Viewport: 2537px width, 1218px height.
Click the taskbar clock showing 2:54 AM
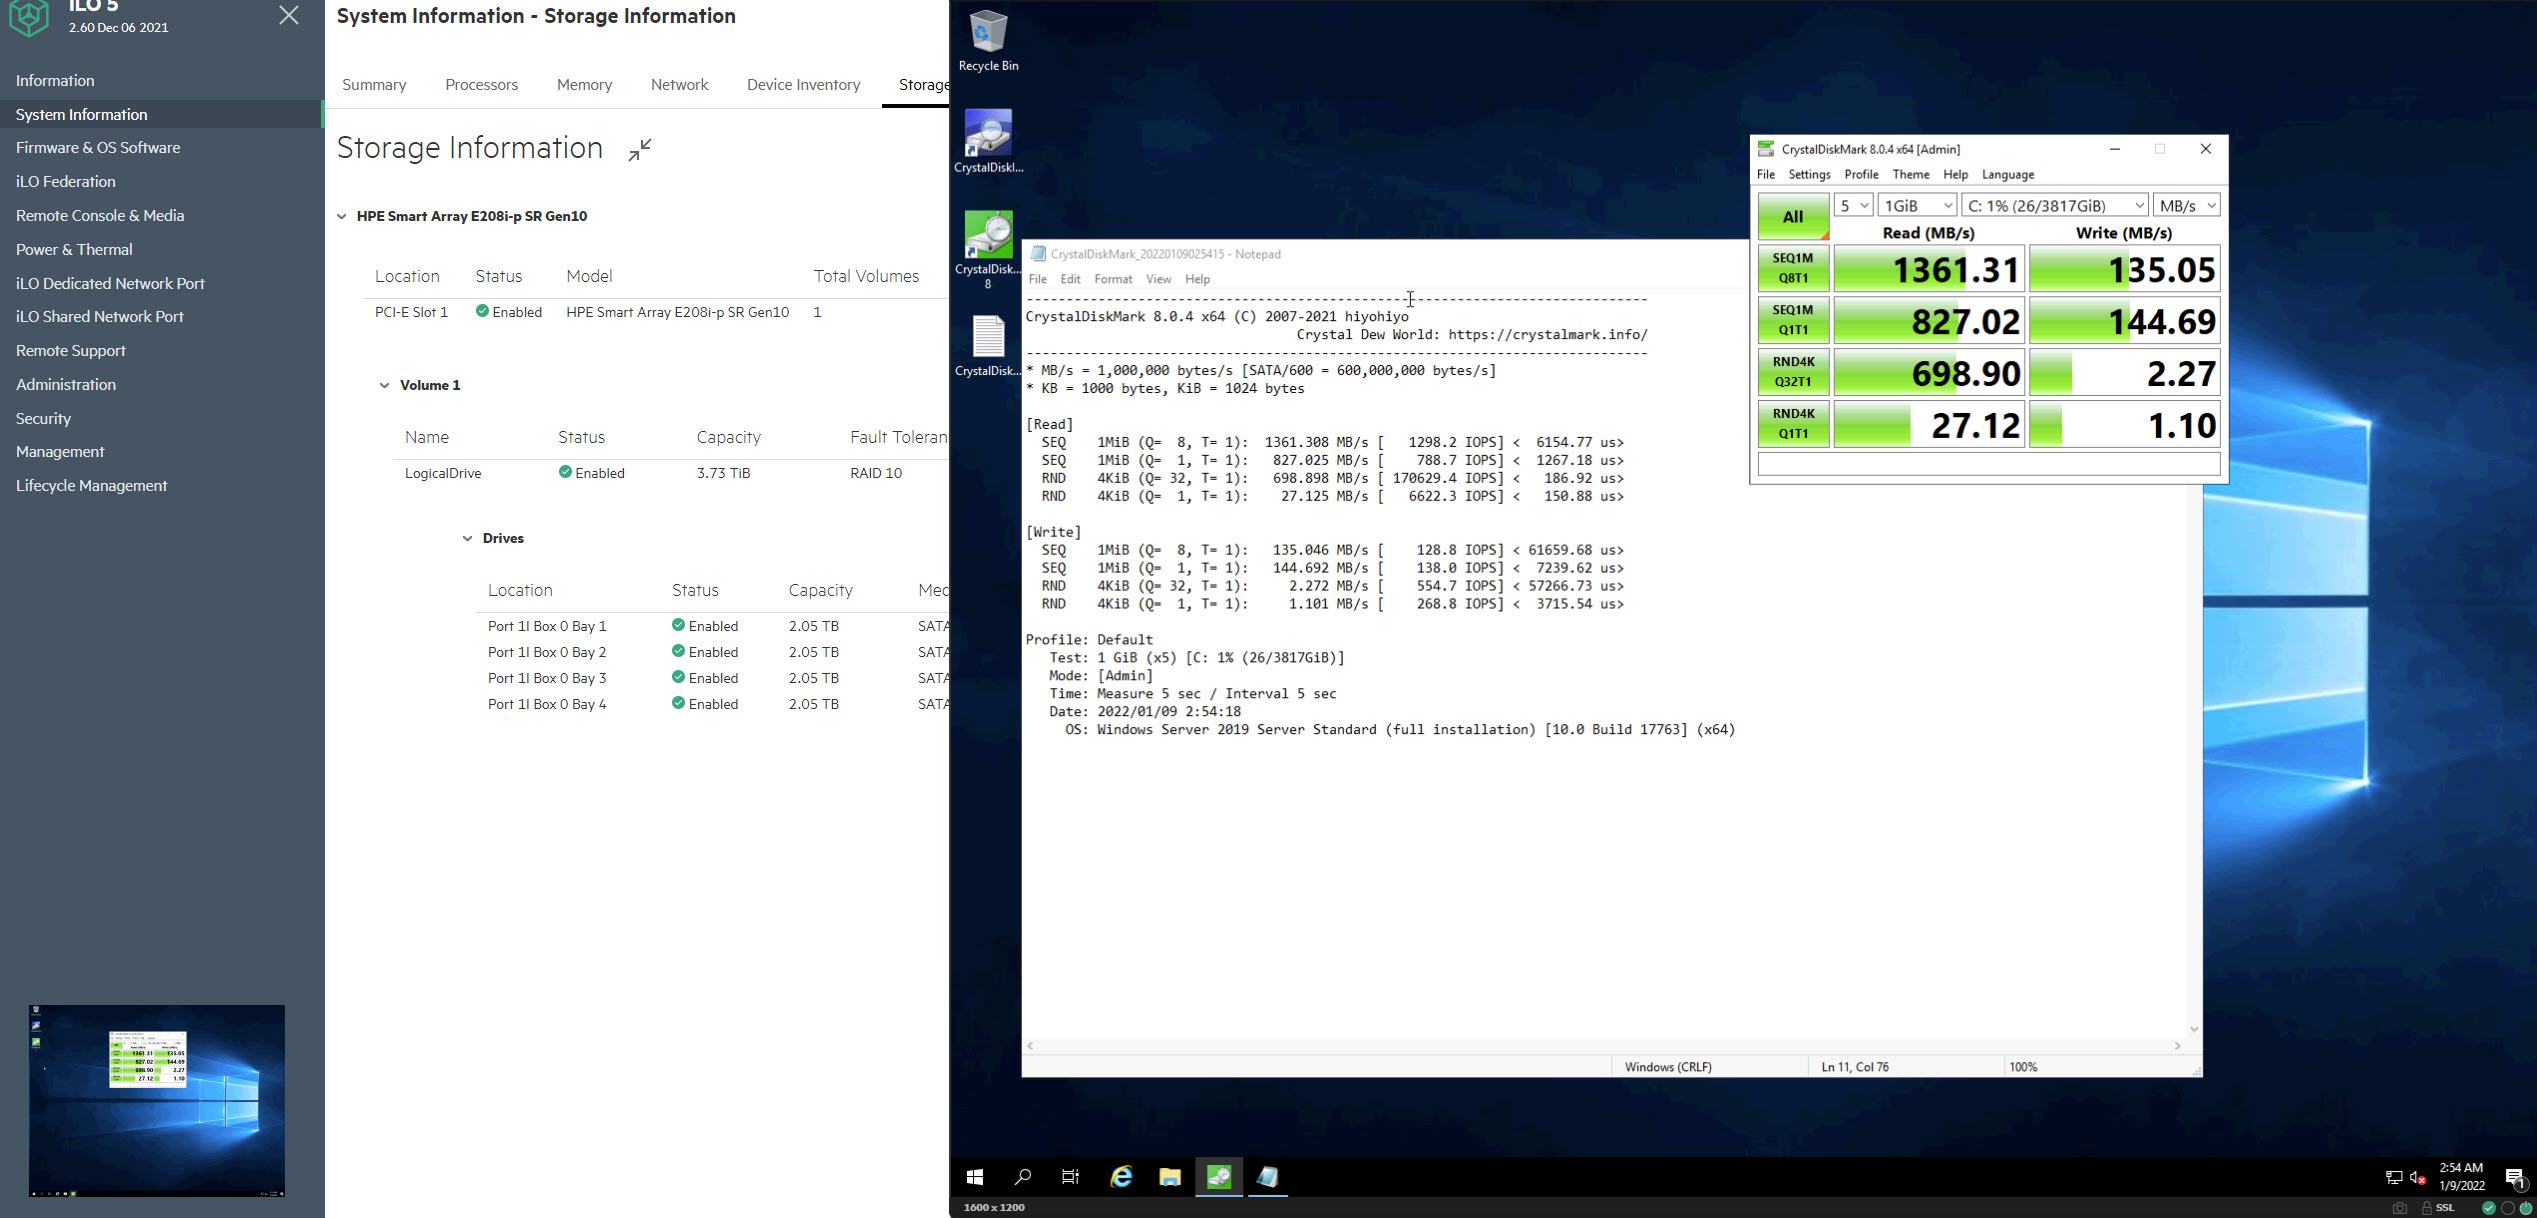2461,1177
